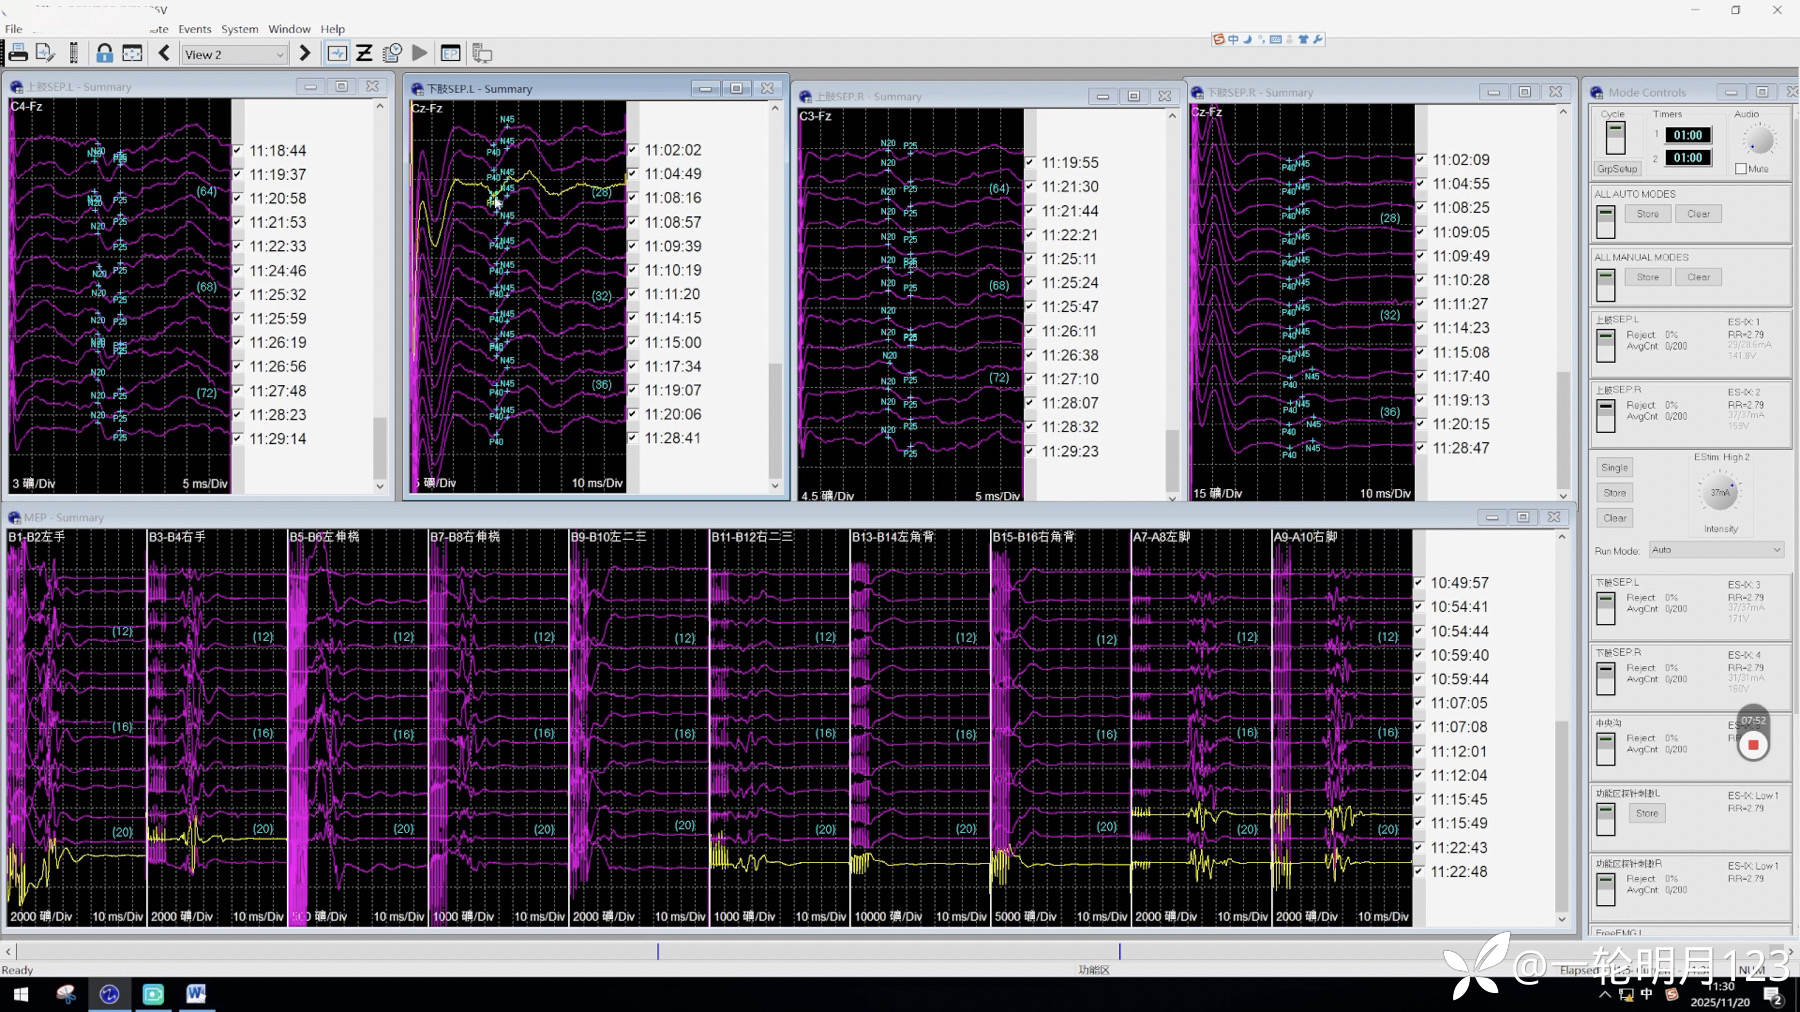The width and height of the screenshot is (1800, 1012).
Task: Enable the Audio Mute checkbox
Action: coord(1741,169)
